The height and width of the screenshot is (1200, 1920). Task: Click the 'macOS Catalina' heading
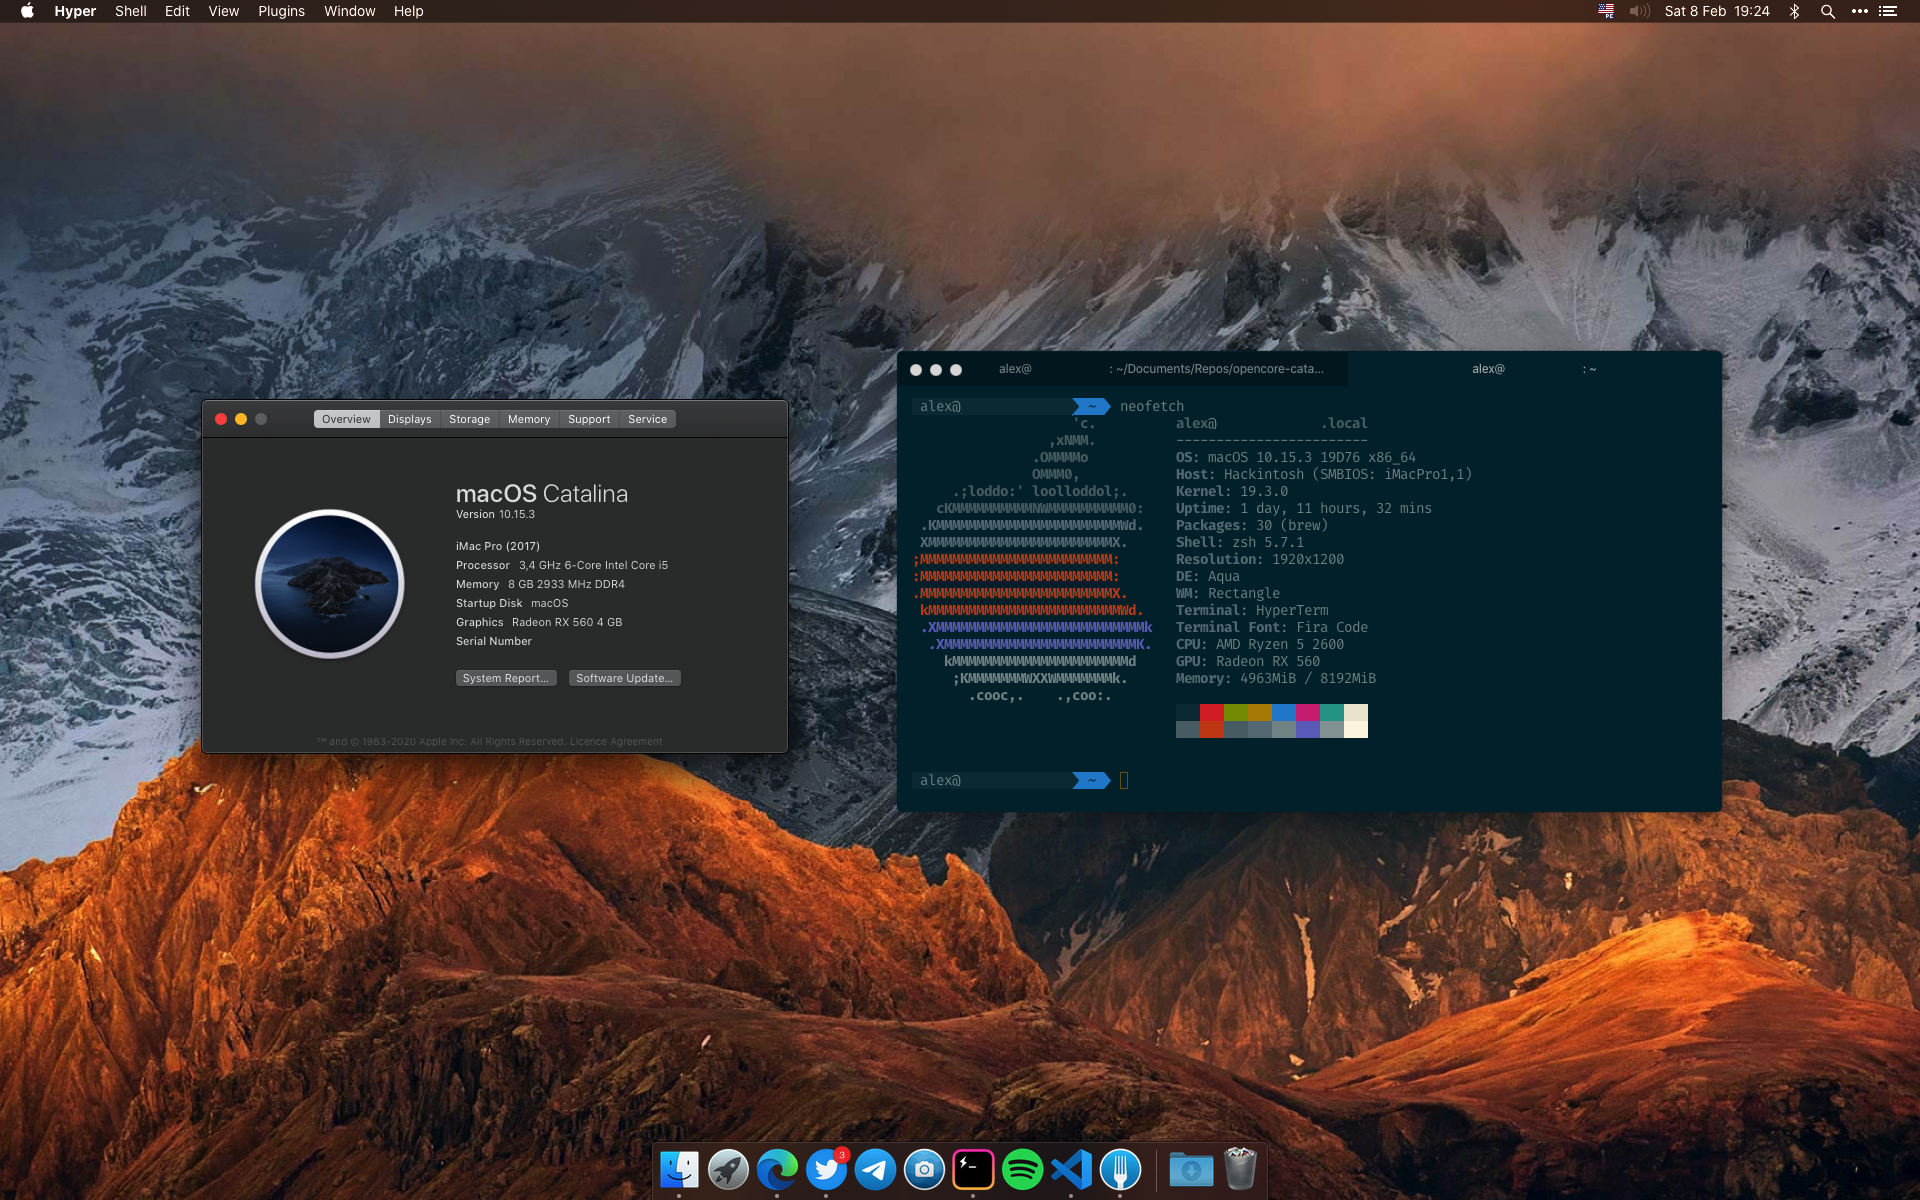pyautogui.click(x=542, y=494)
